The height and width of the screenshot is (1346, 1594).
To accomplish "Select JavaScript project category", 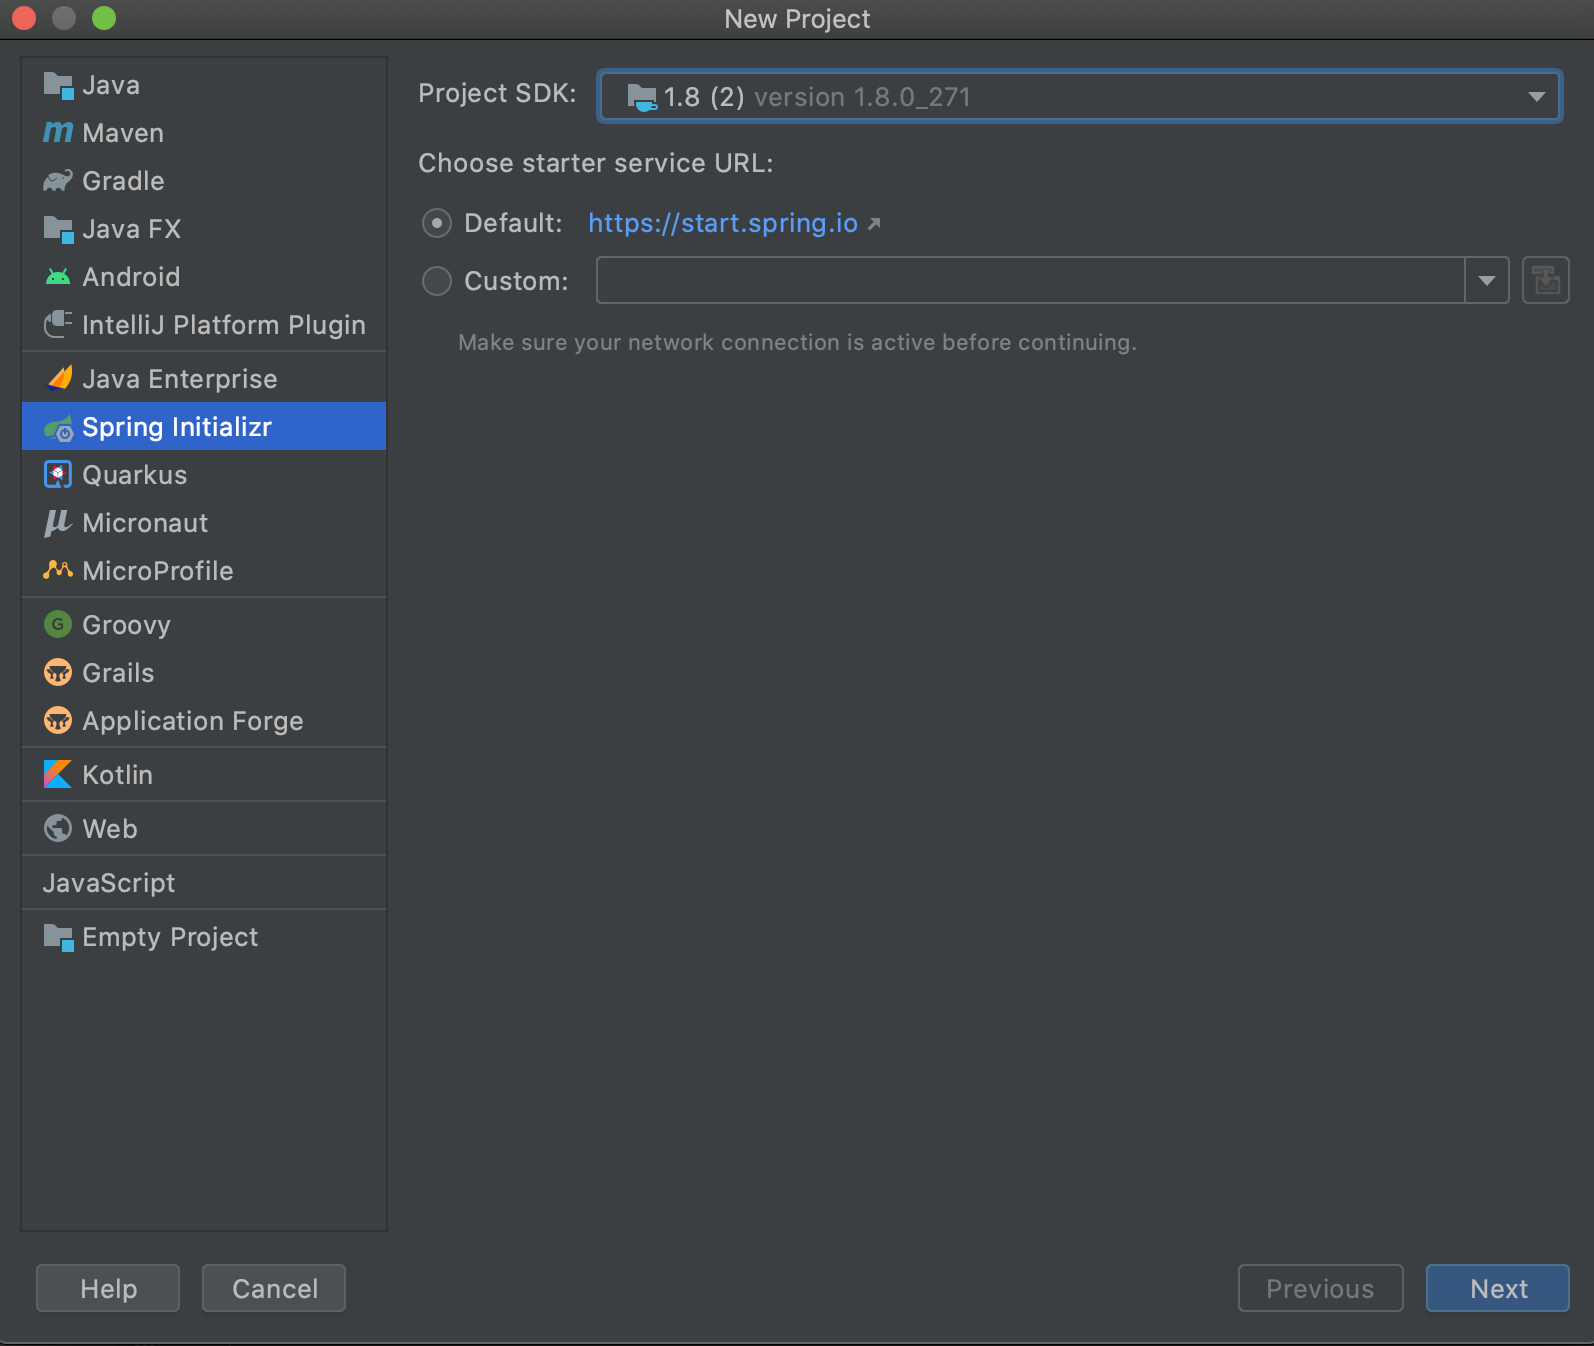I will pos(204,883).
